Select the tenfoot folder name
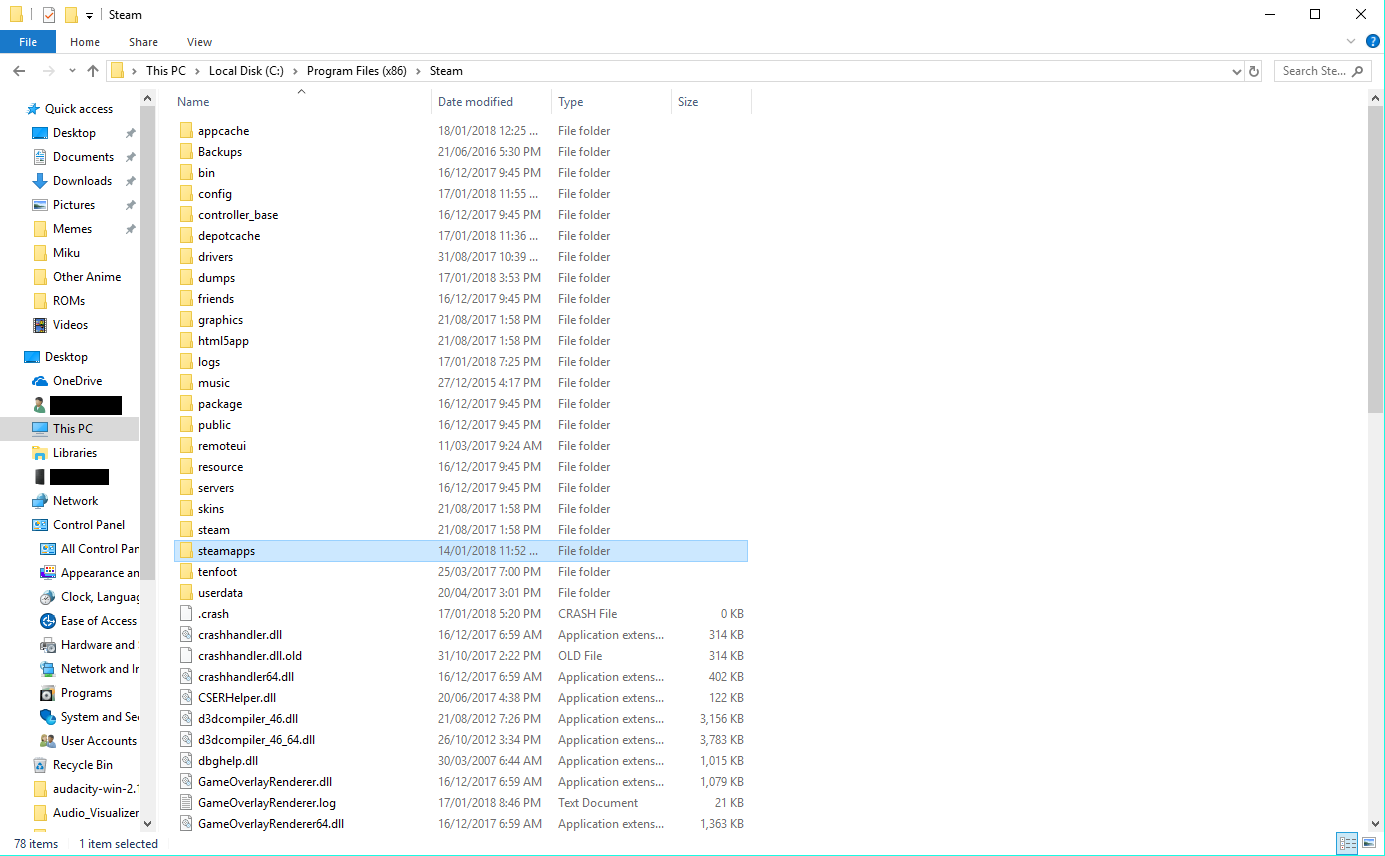Image resolution: width=1385 pixels, height=856 pixels. tap(217, 572)
